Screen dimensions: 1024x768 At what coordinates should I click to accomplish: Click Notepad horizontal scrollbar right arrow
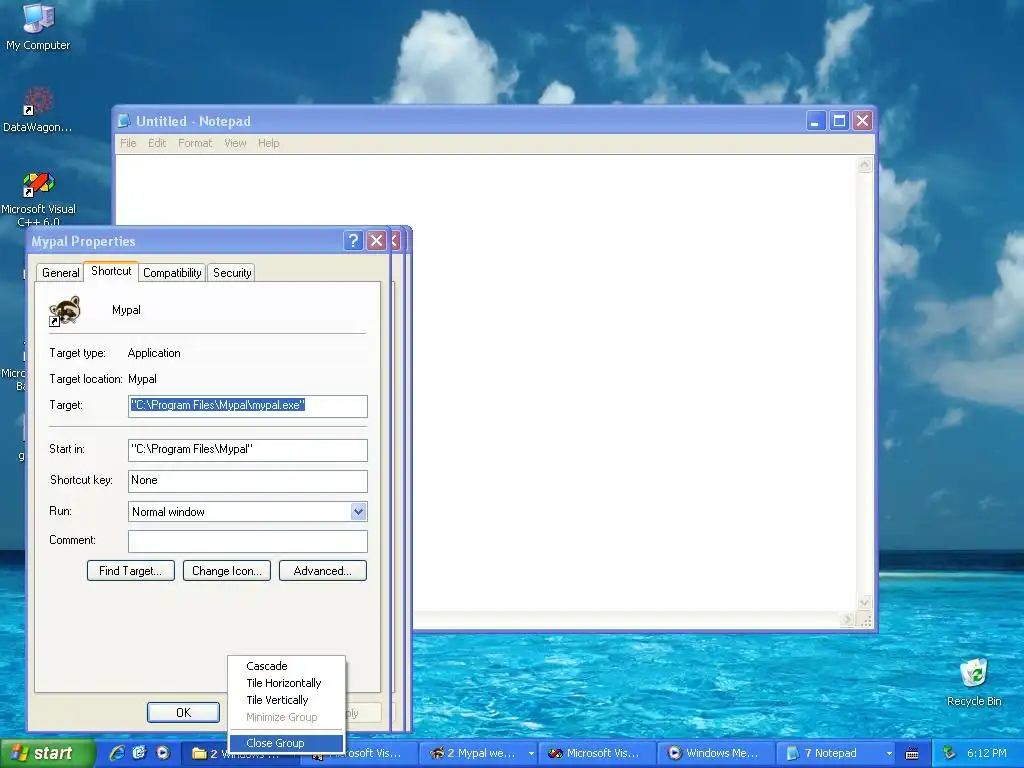848,620
